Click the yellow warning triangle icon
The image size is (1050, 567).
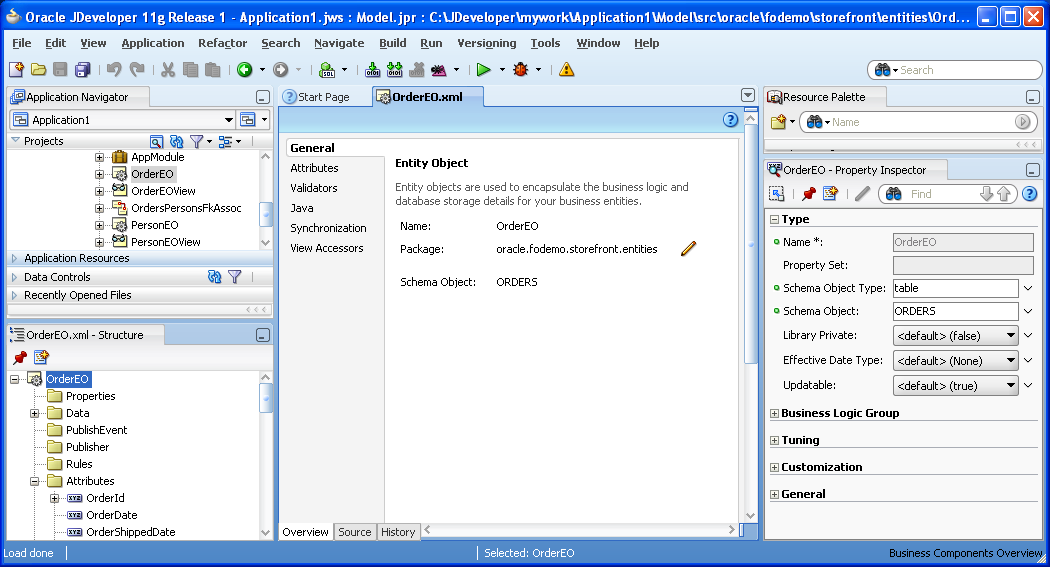click(x=567, y=70)
